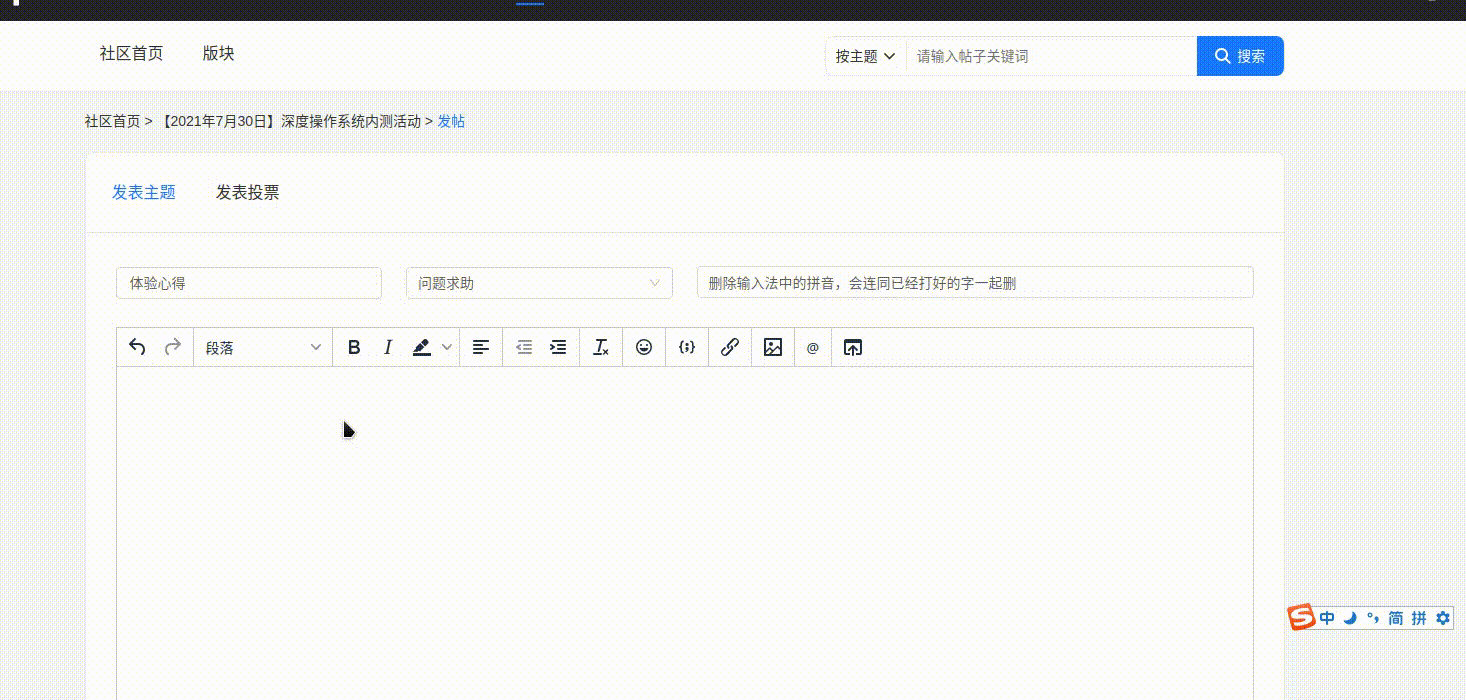Toggle bold formatting in the editor
1466x700 pixels.
[x=354, y=347]
